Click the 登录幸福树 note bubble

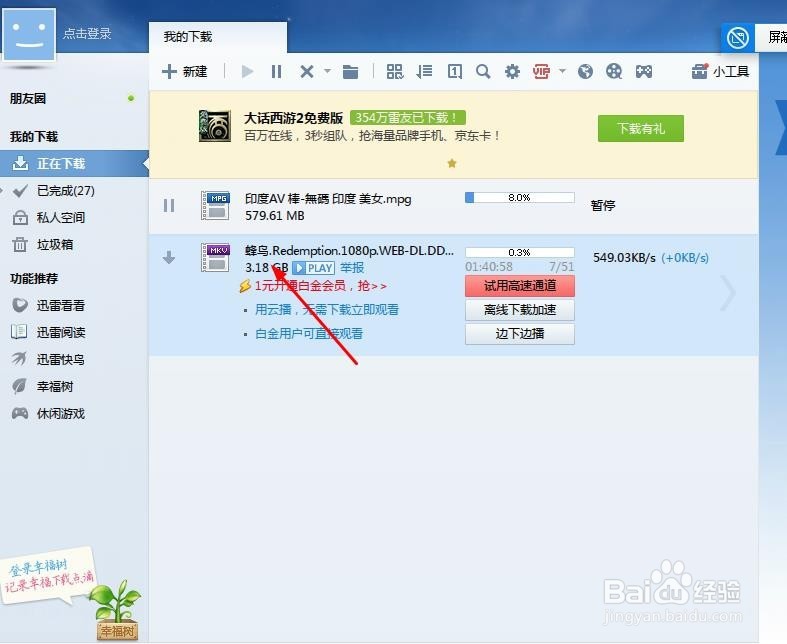pyautogui.click(x=49, y=576)
